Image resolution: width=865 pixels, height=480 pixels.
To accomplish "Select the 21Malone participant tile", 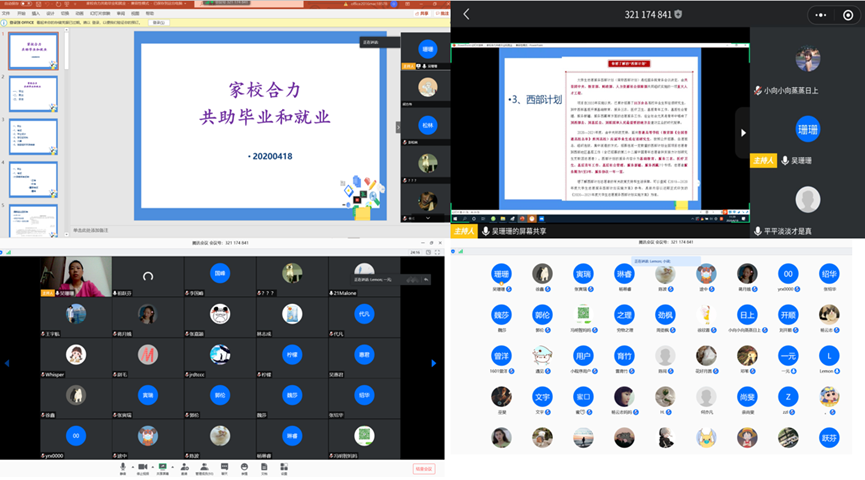I will pos(364,276).
